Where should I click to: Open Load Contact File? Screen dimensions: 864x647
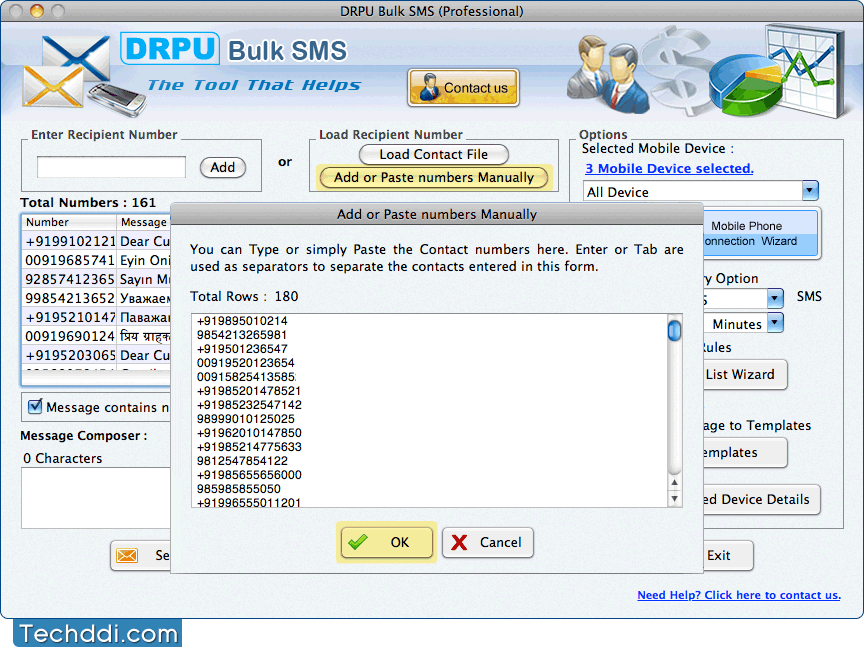click(434, 154)
